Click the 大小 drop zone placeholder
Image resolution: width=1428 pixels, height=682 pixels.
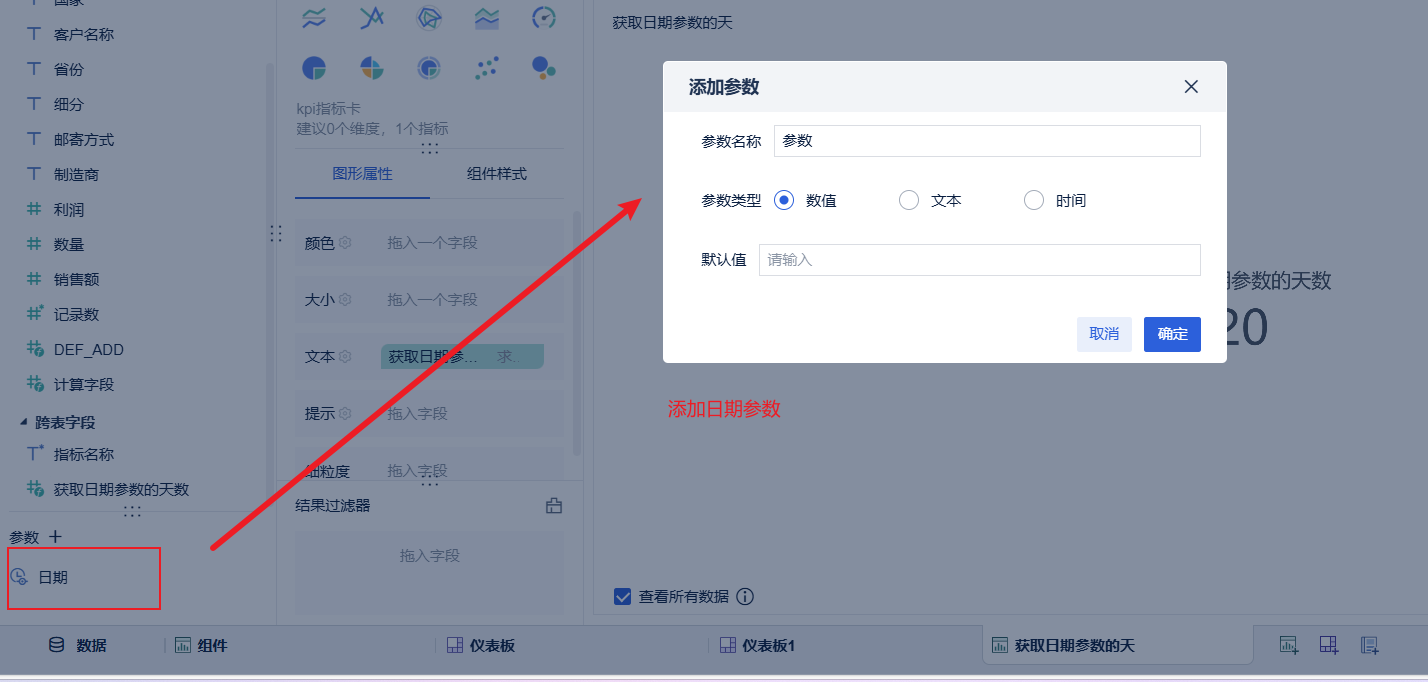pos(432,299)
